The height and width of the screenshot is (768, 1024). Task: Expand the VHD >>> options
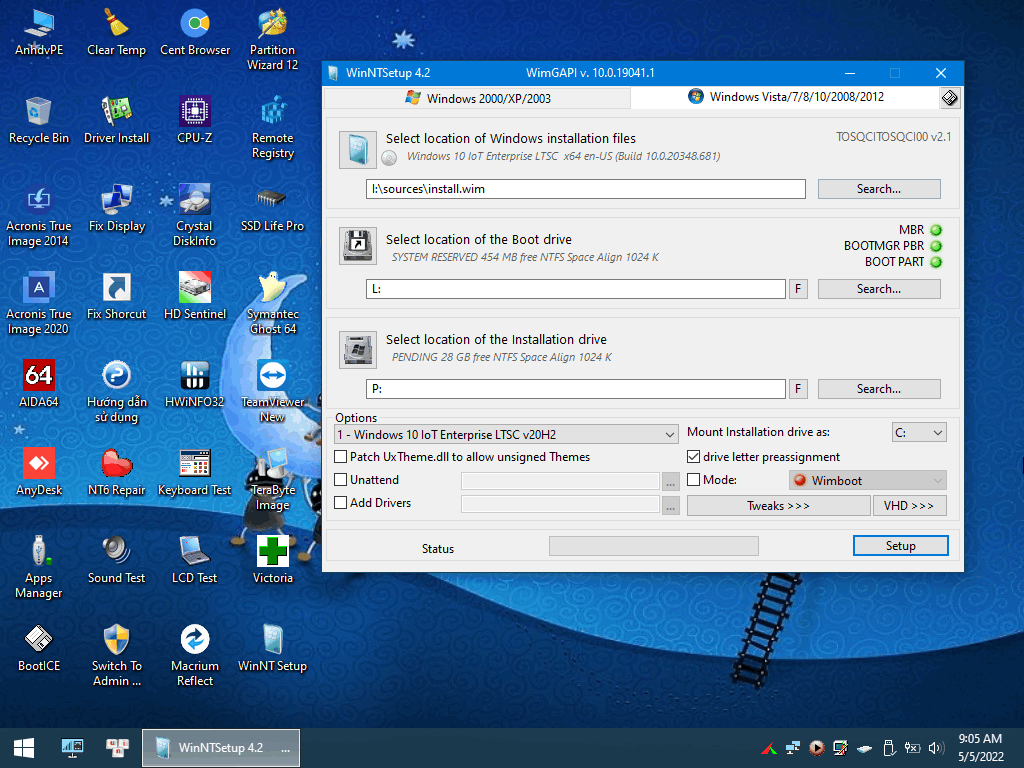pos(910,505)
